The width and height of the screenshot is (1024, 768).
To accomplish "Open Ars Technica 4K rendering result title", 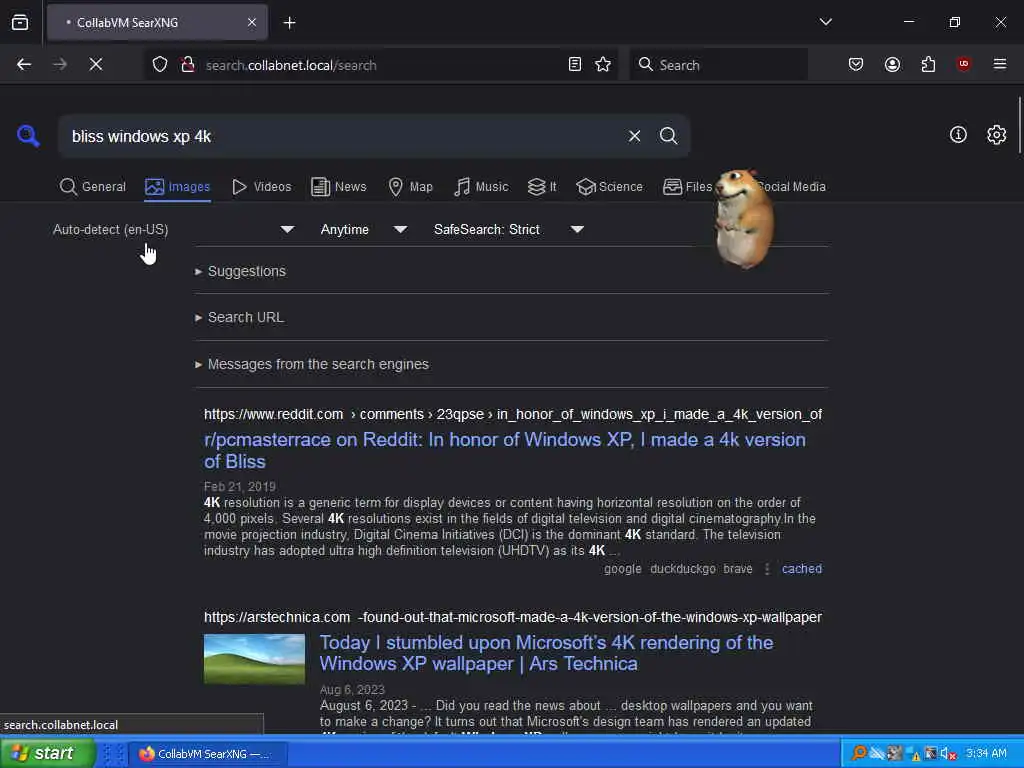I will [546, 653].
